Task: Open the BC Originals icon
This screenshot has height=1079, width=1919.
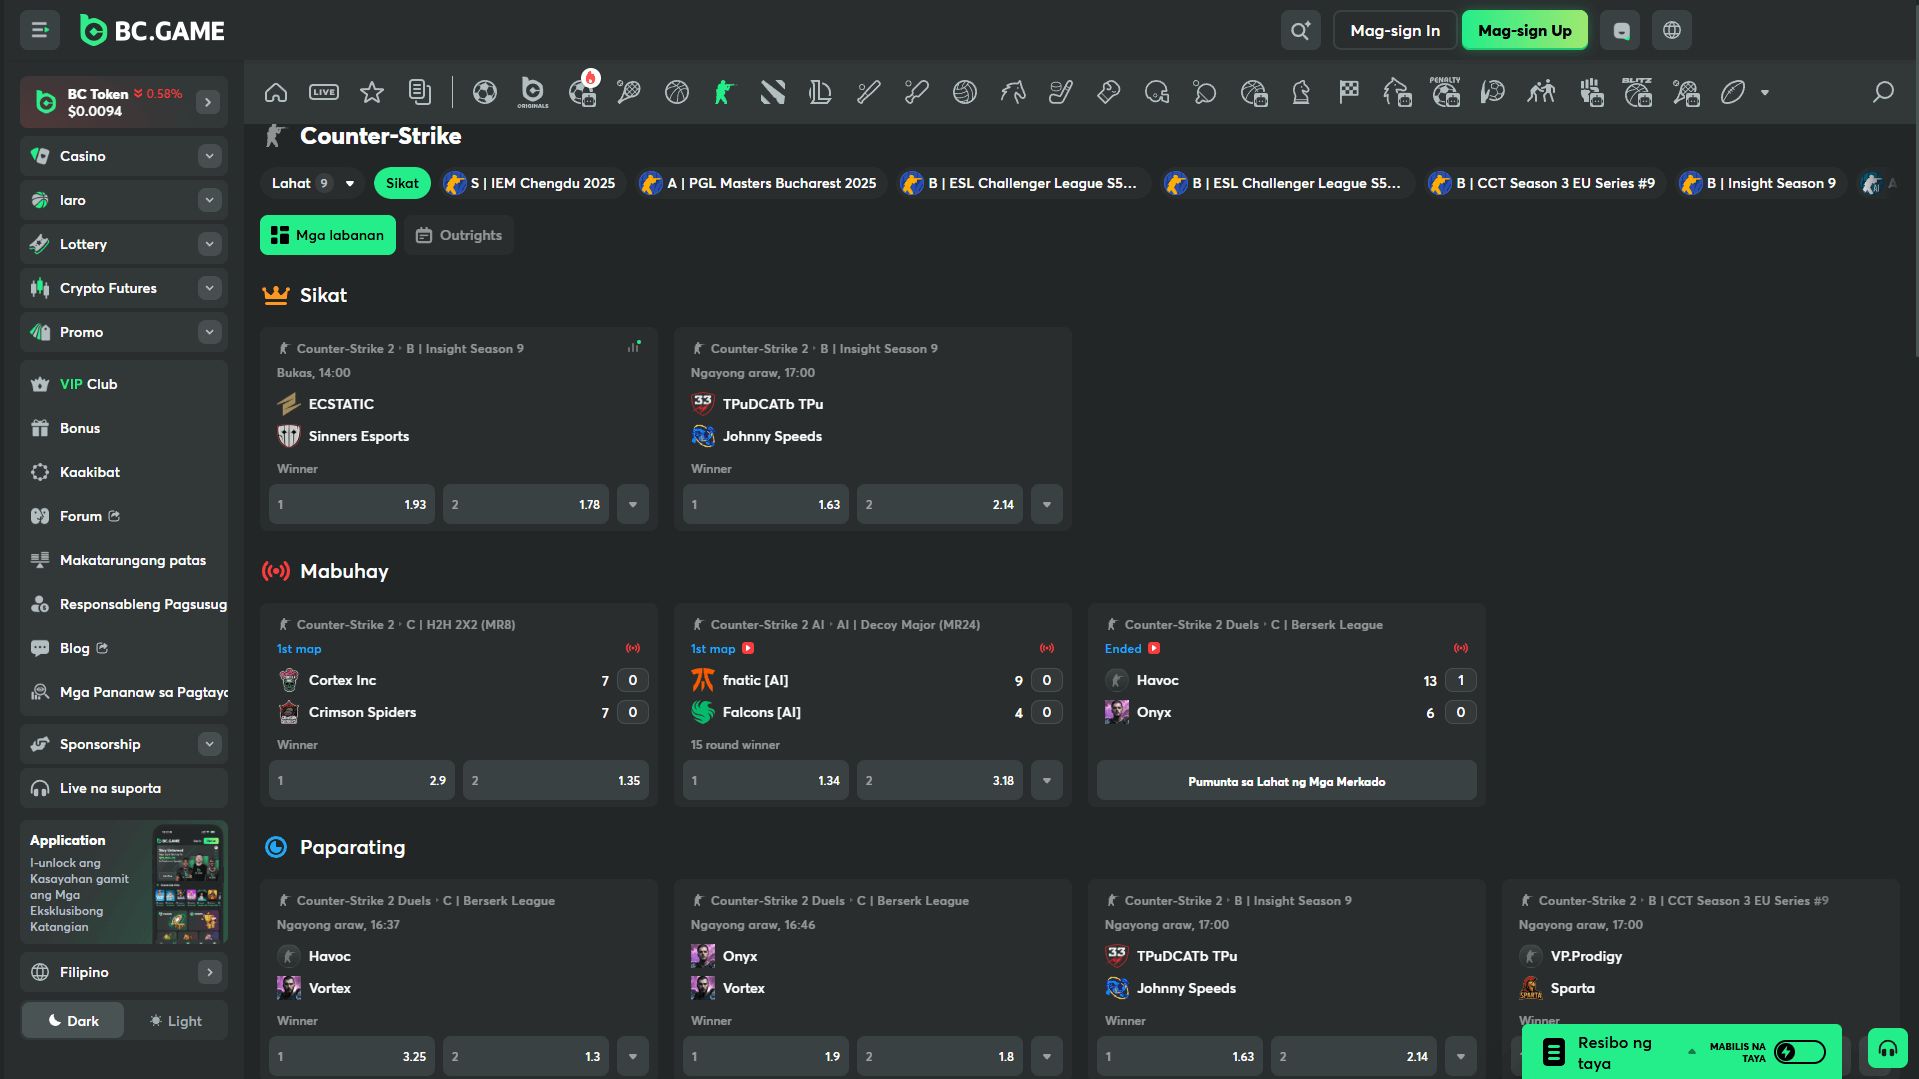Action: pos(533,93)
